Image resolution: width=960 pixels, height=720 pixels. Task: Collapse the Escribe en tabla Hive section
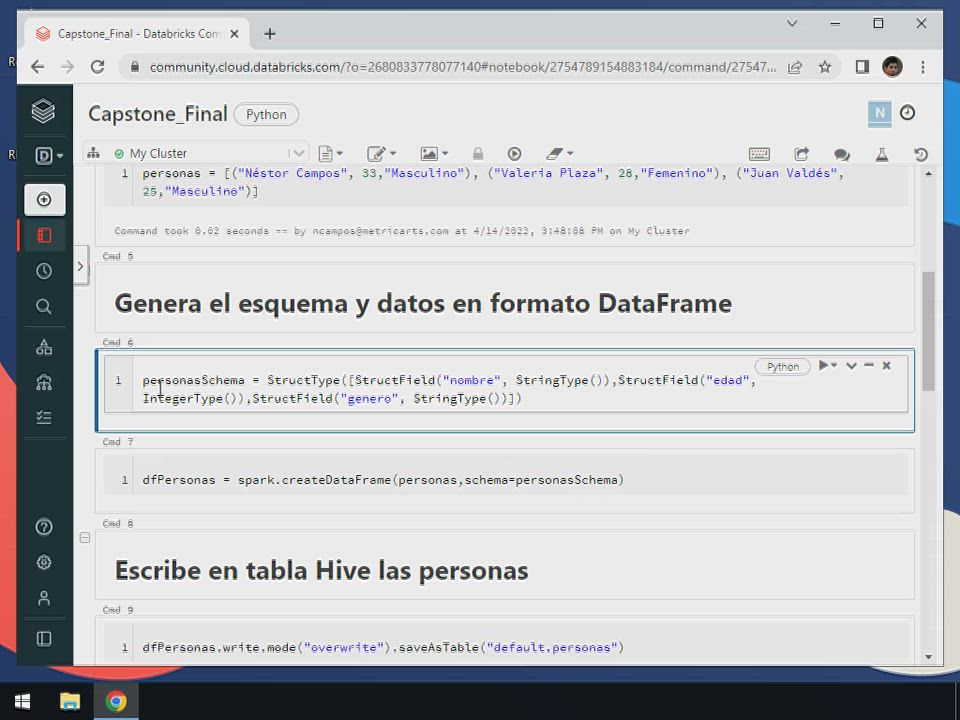(85, 537)
